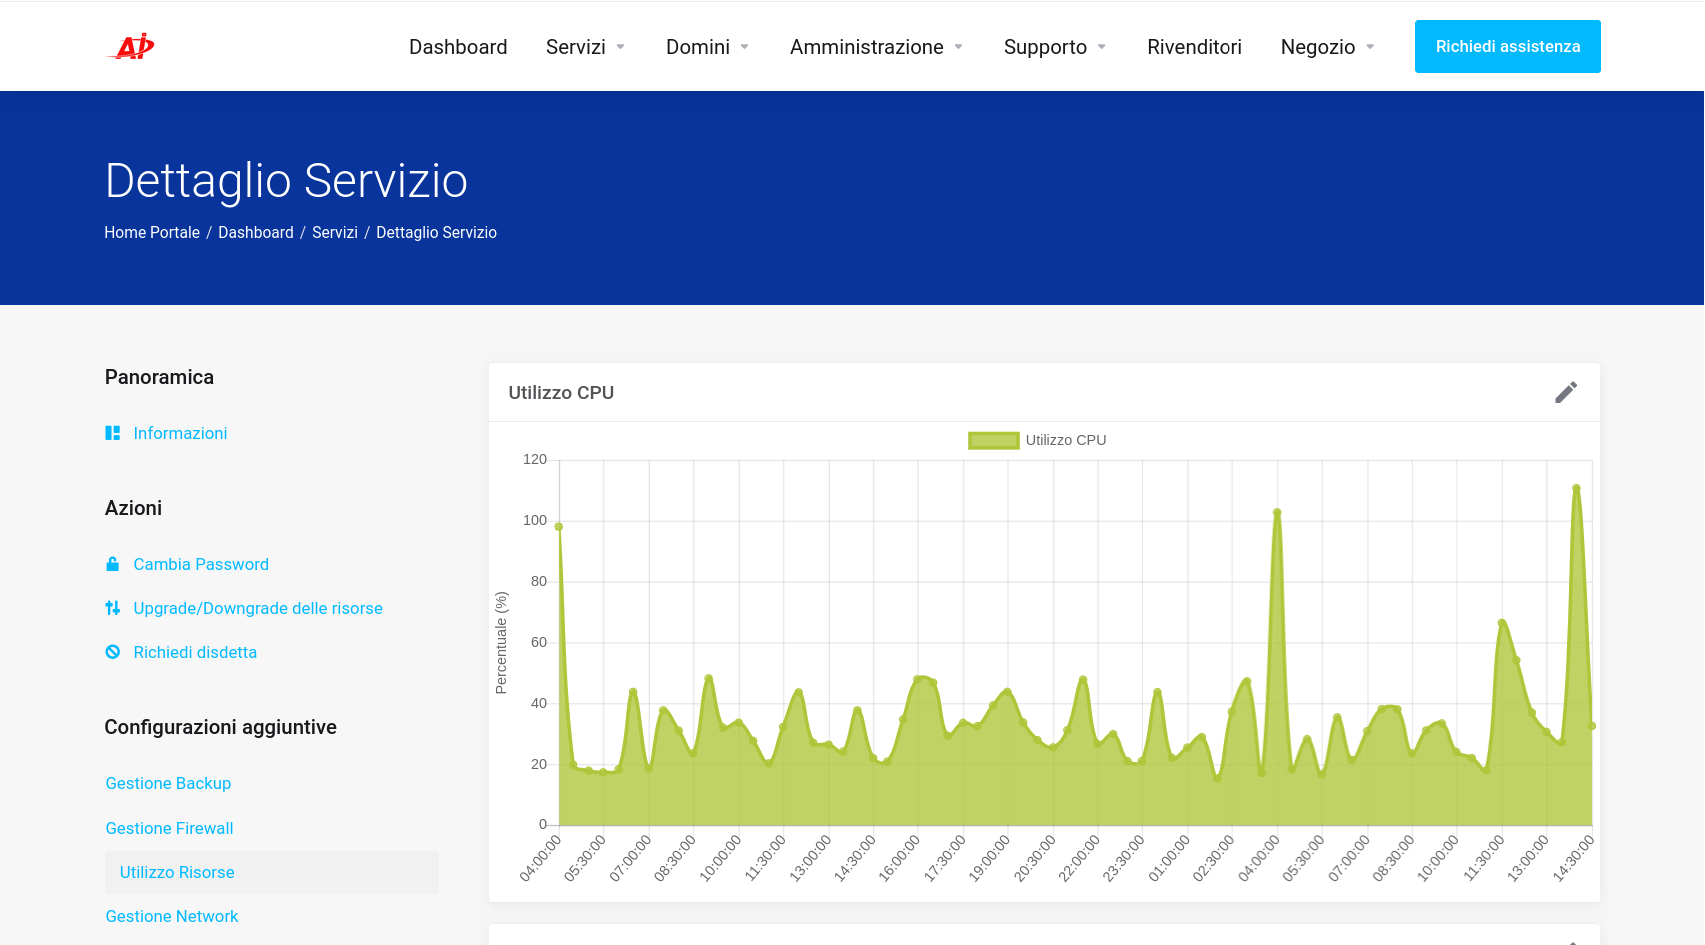
Task: Click the 14:30:00 peak data point
Action: pyautogui.click(x=1577, y=488)
